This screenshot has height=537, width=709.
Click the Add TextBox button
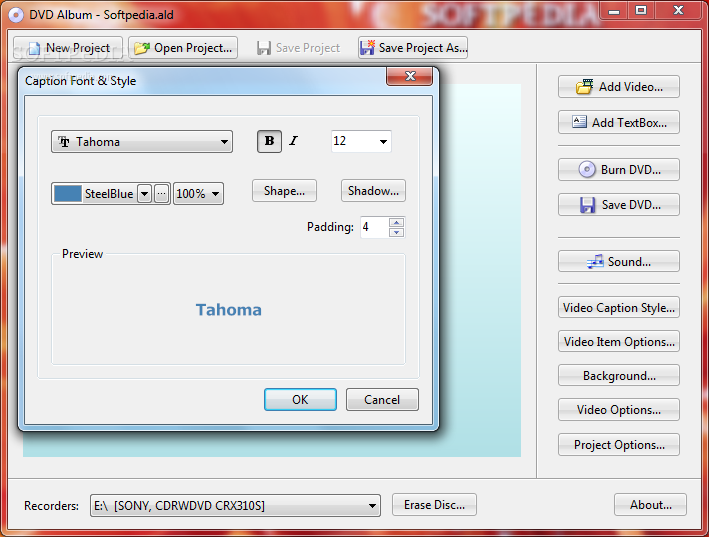(x=619, y=122)
